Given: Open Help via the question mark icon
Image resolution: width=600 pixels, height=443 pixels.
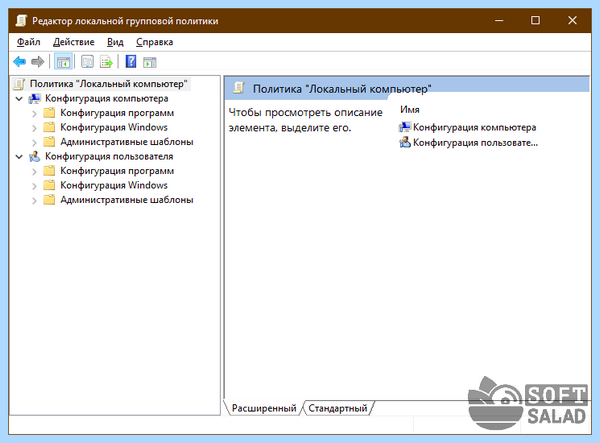Looking at the screenshot, I should coord(131,62).
